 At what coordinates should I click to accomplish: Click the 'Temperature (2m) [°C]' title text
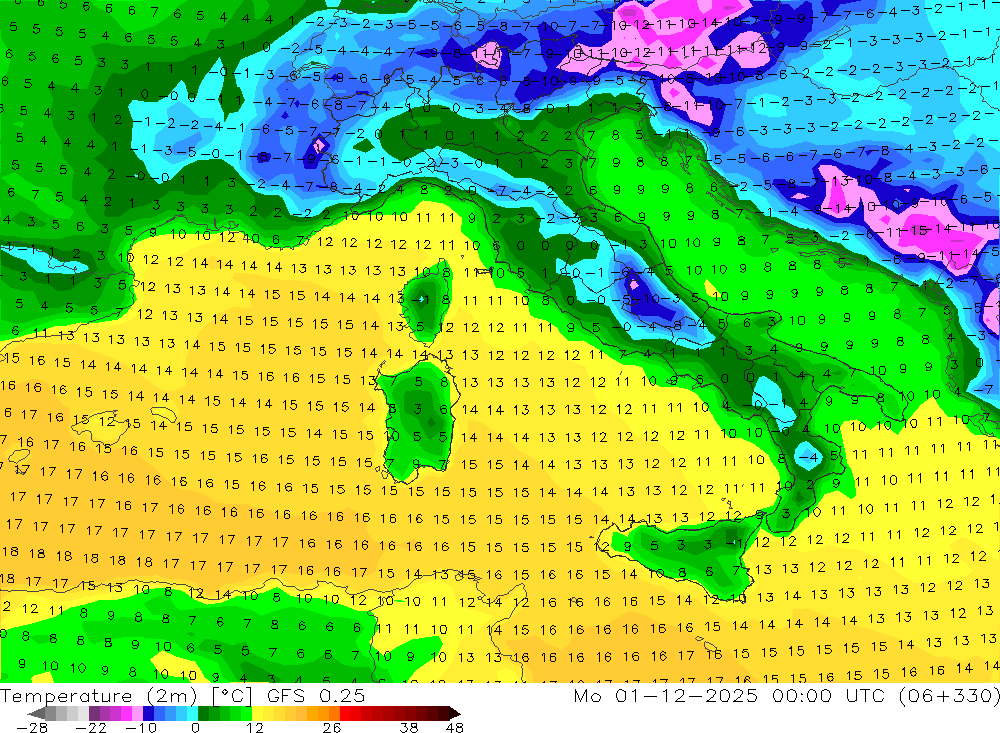click(126, 696)
